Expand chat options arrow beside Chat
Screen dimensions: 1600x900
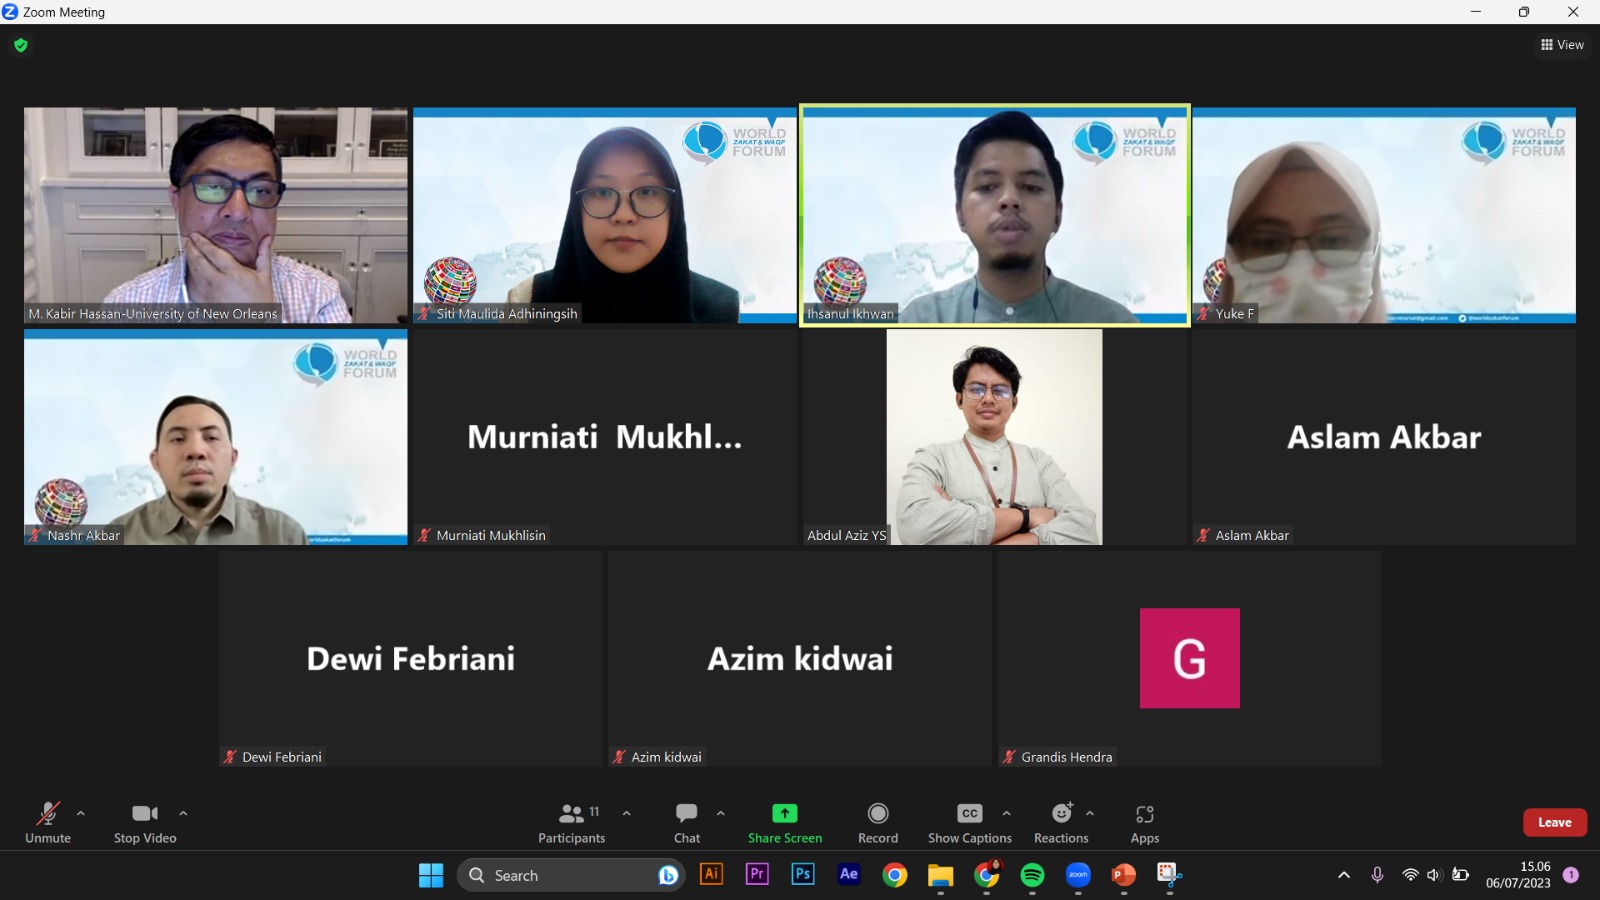721,813
